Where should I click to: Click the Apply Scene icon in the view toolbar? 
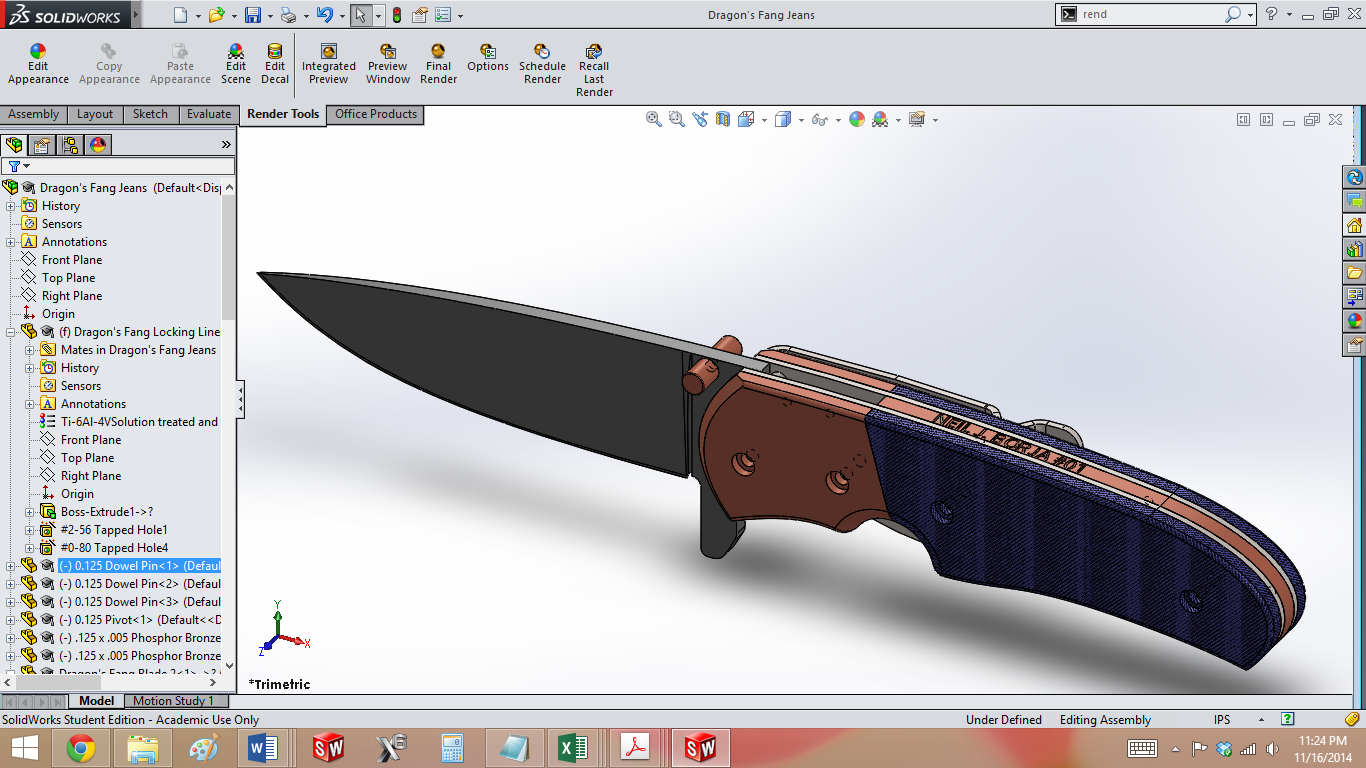click(880, 119)
